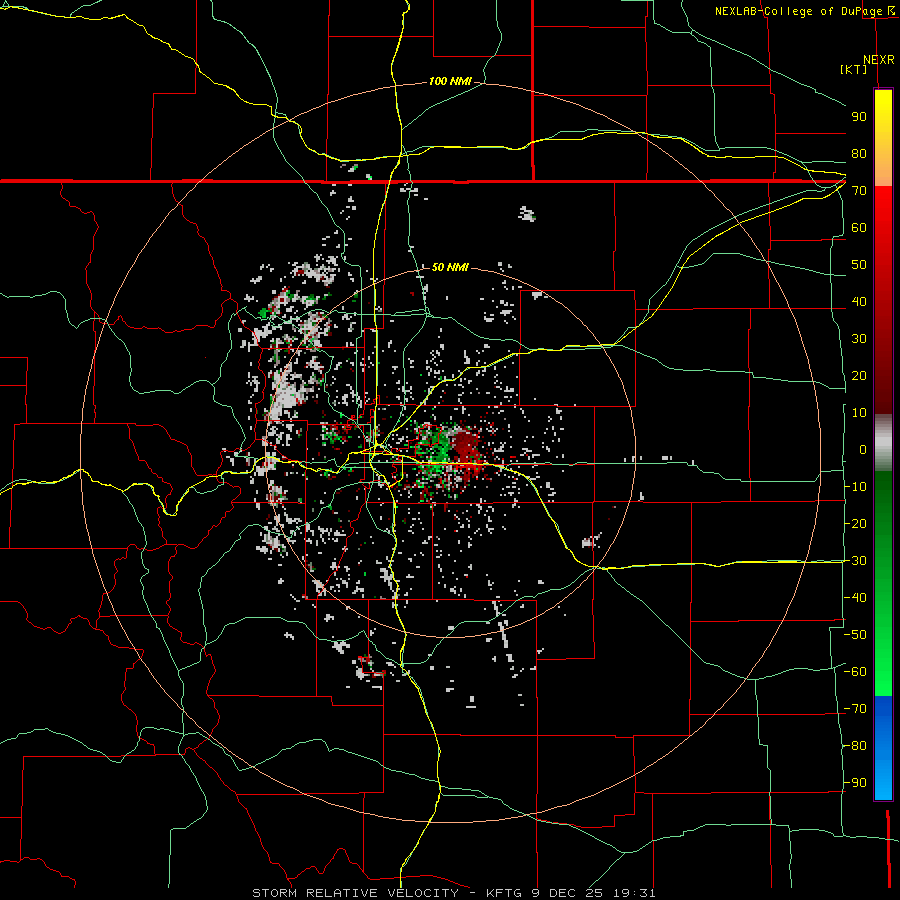Click the [KT] units label

click(854, 69)
